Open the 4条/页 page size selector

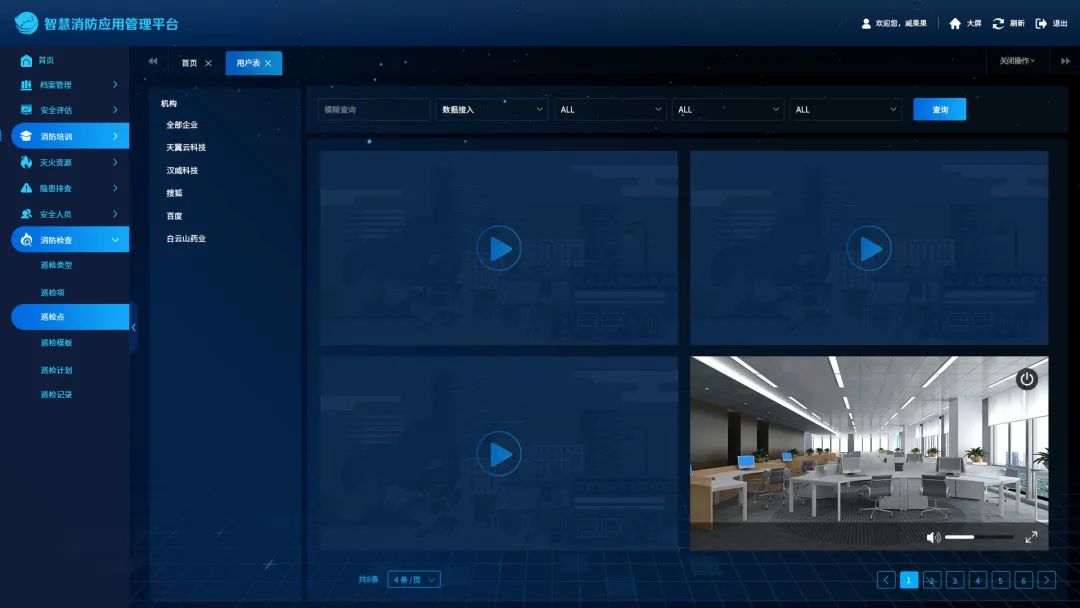coord(414,579)
